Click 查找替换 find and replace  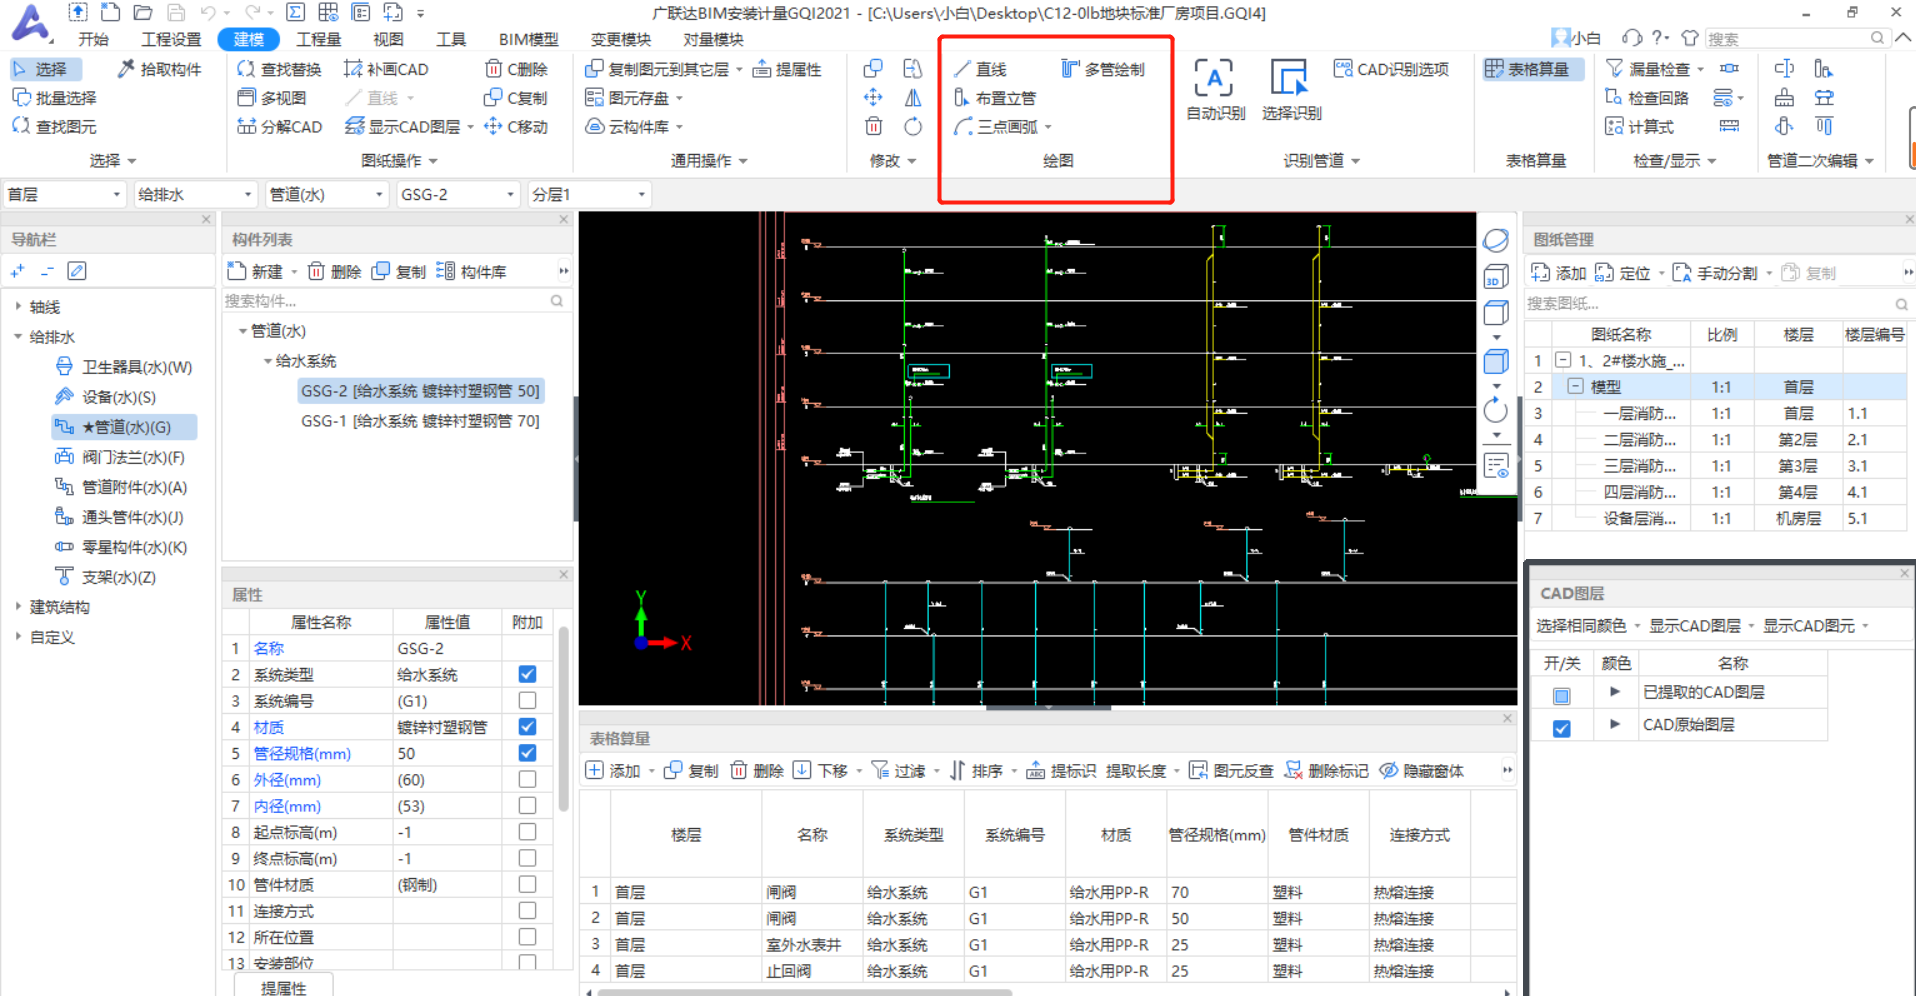[x=279, y=69]
